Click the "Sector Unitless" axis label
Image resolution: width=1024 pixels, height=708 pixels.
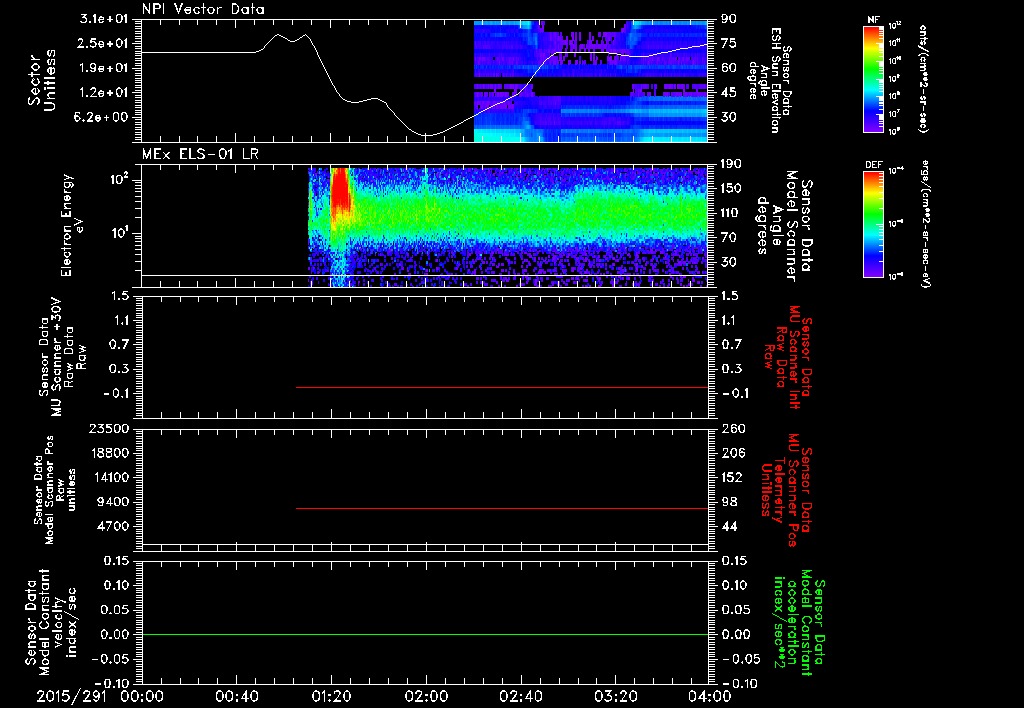click(x=42, y=80)
